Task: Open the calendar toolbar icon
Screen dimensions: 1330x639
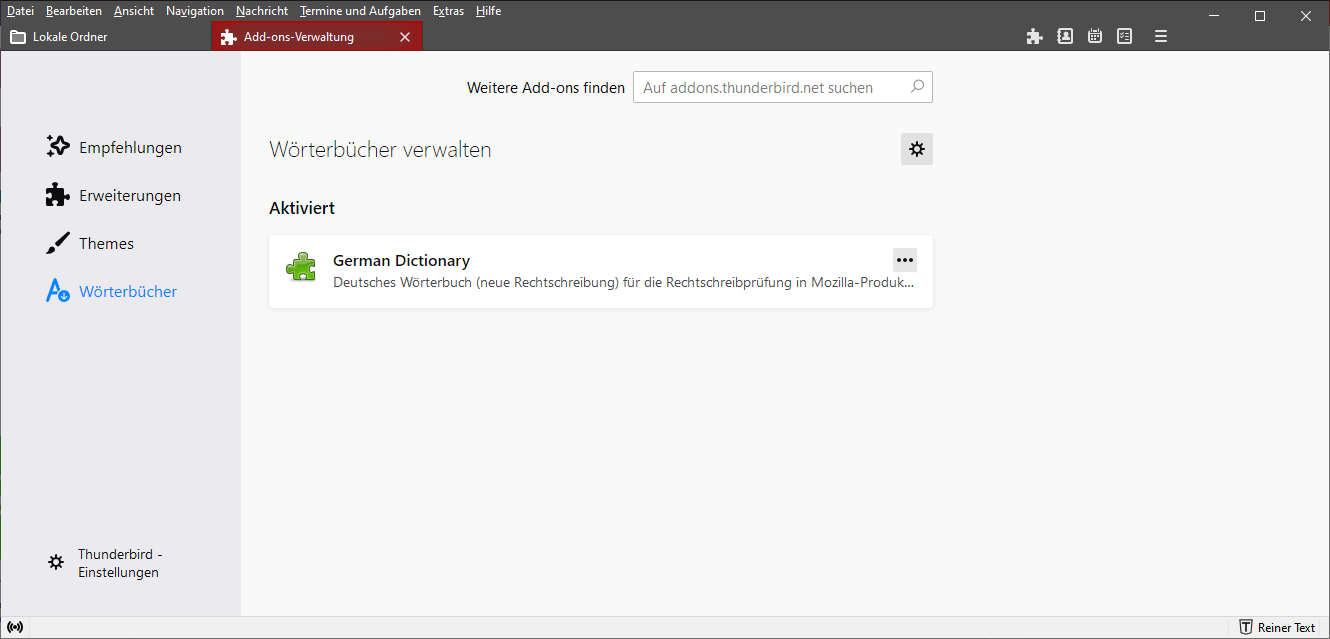Action: (1095, 36)
